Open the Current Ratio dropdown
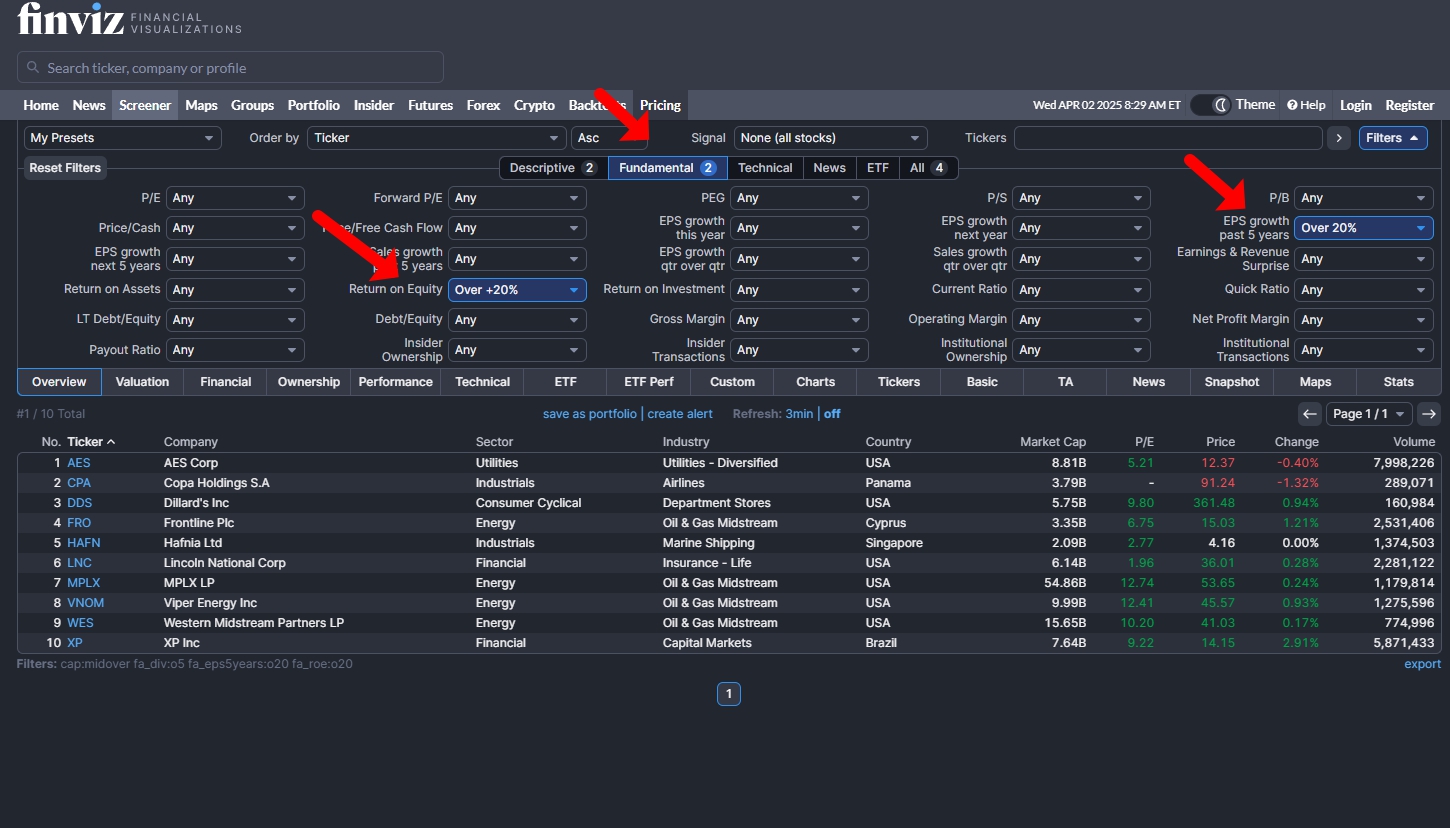The height and width of the screenshot is (828, 1450). point(1081,290)
